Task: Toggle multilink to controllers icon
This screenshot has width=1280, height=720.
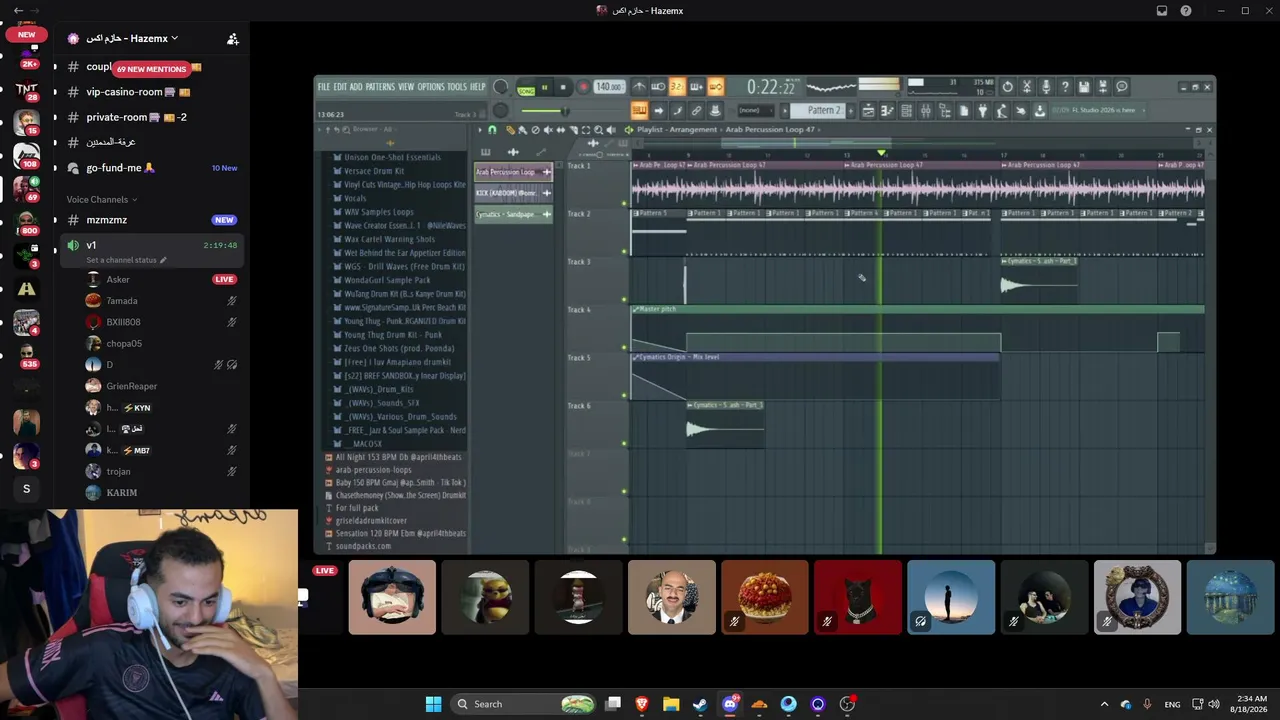Action: 696,110
